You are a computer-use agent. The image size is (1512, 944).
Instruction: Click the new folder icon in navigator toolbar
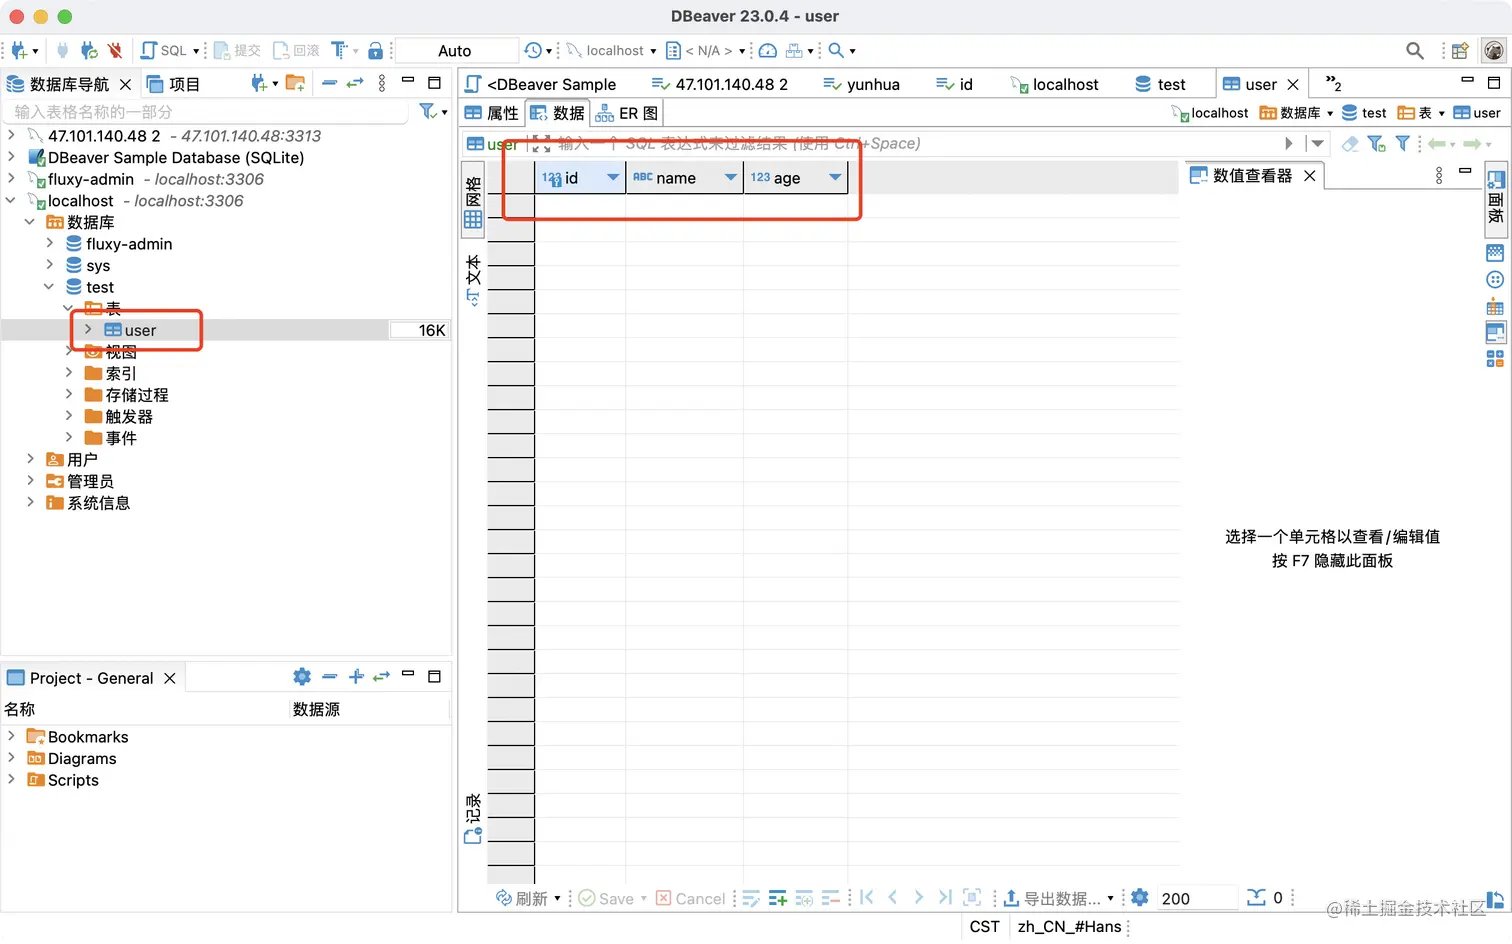[295, 83]
